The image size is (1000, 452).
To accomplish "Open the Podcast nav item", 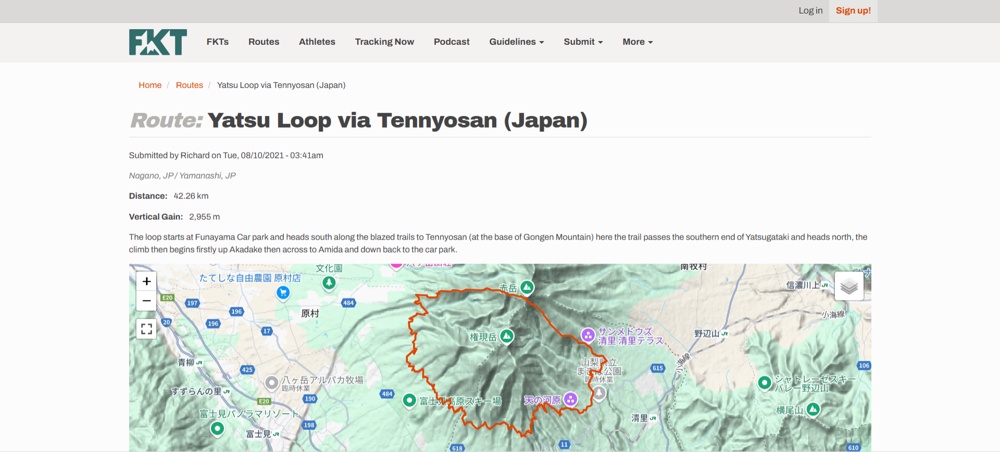I will pos(452,42).
